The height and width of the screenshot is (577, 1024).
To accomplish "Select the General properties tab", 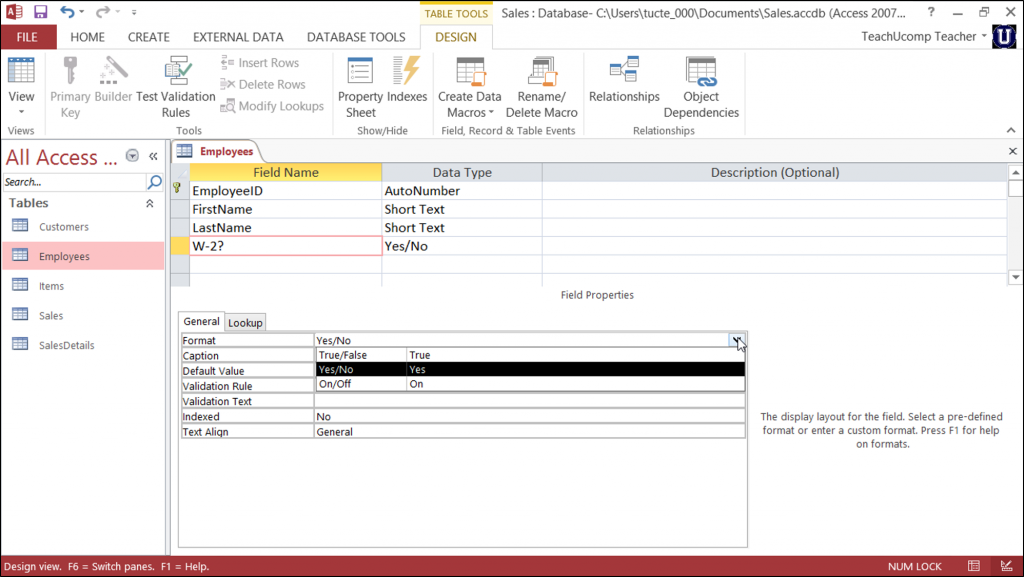I will pyautogui.click(x=201, y=321).
